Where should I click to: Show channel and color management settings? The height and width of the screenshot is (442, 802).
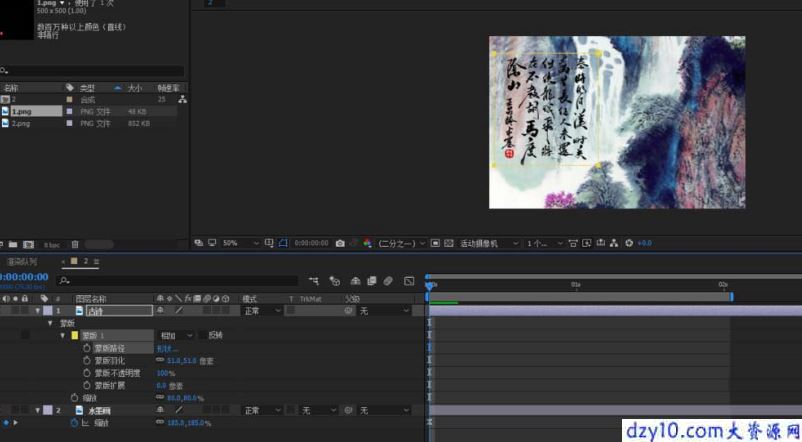tap(367, 243)
